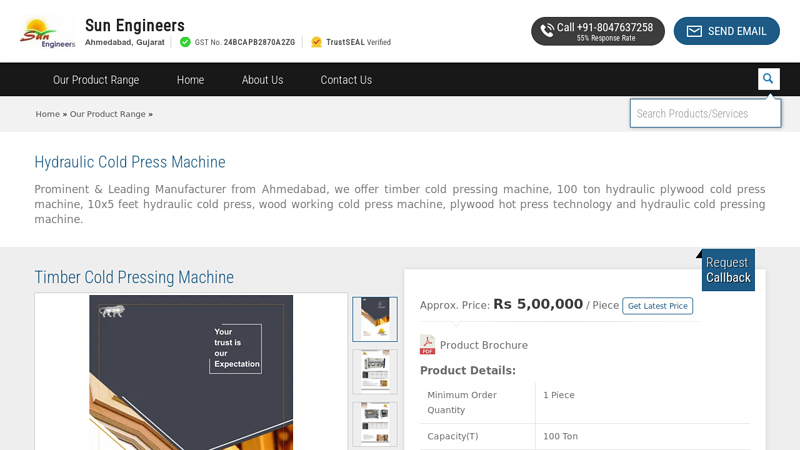The width and height of the screenshot is (800, 450).
Task: Select third product thumbnail
Action: (x=375, y=424)
